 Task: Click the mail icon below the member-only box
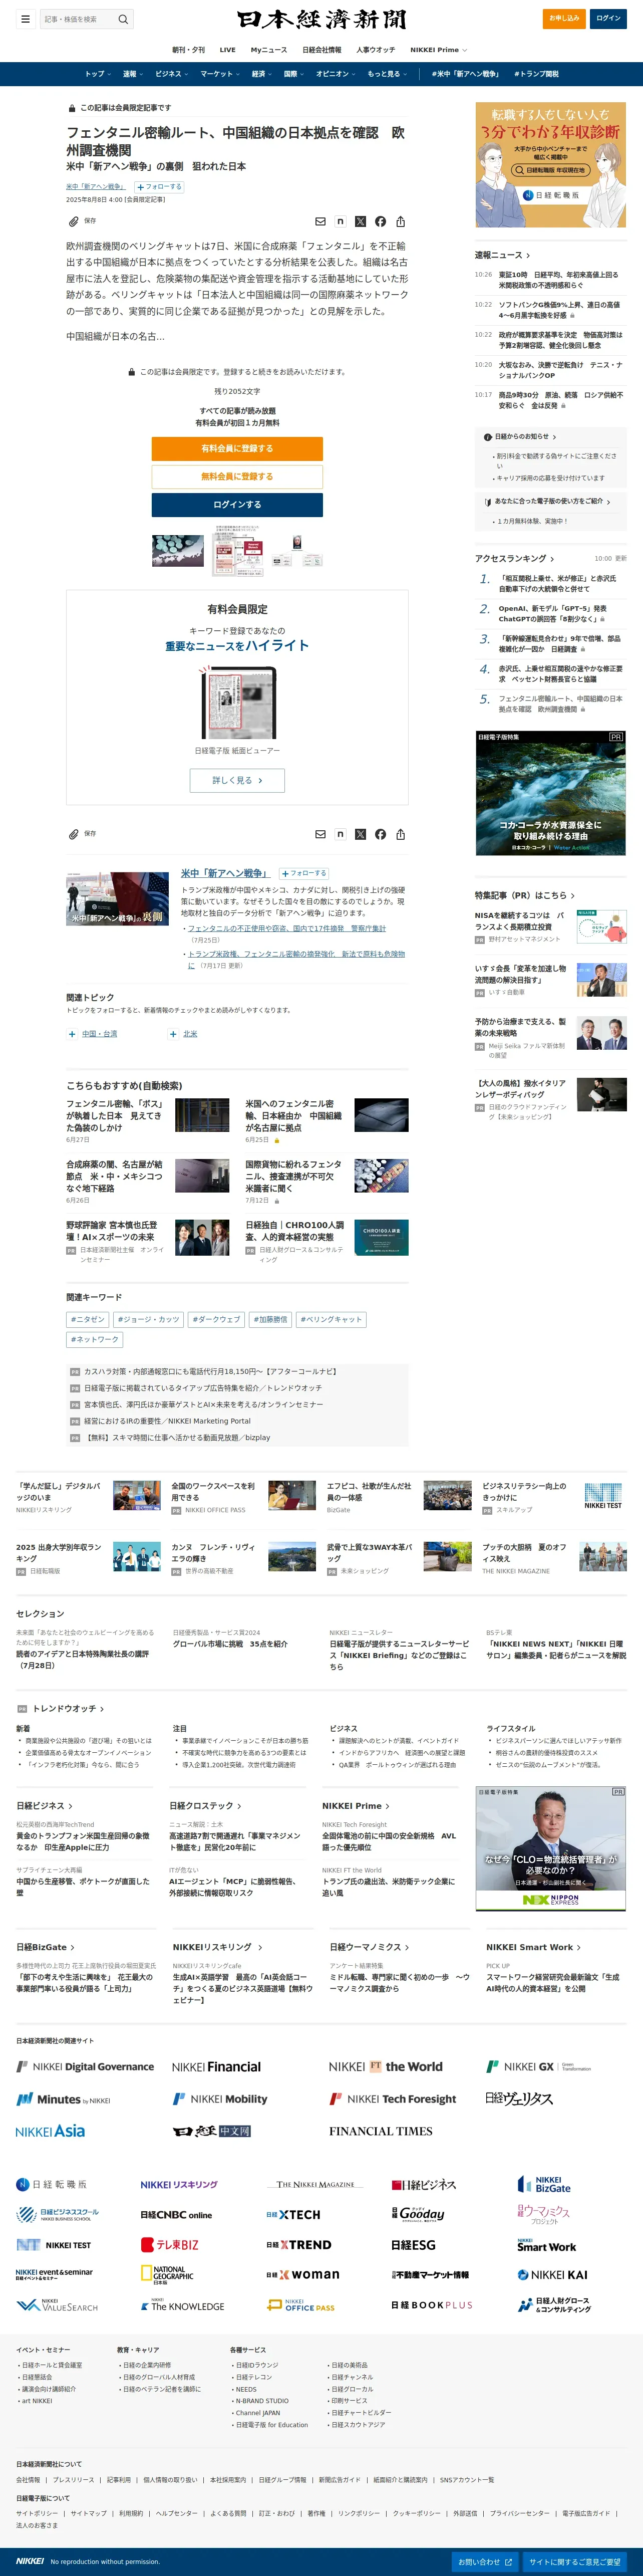coord(320,834)
